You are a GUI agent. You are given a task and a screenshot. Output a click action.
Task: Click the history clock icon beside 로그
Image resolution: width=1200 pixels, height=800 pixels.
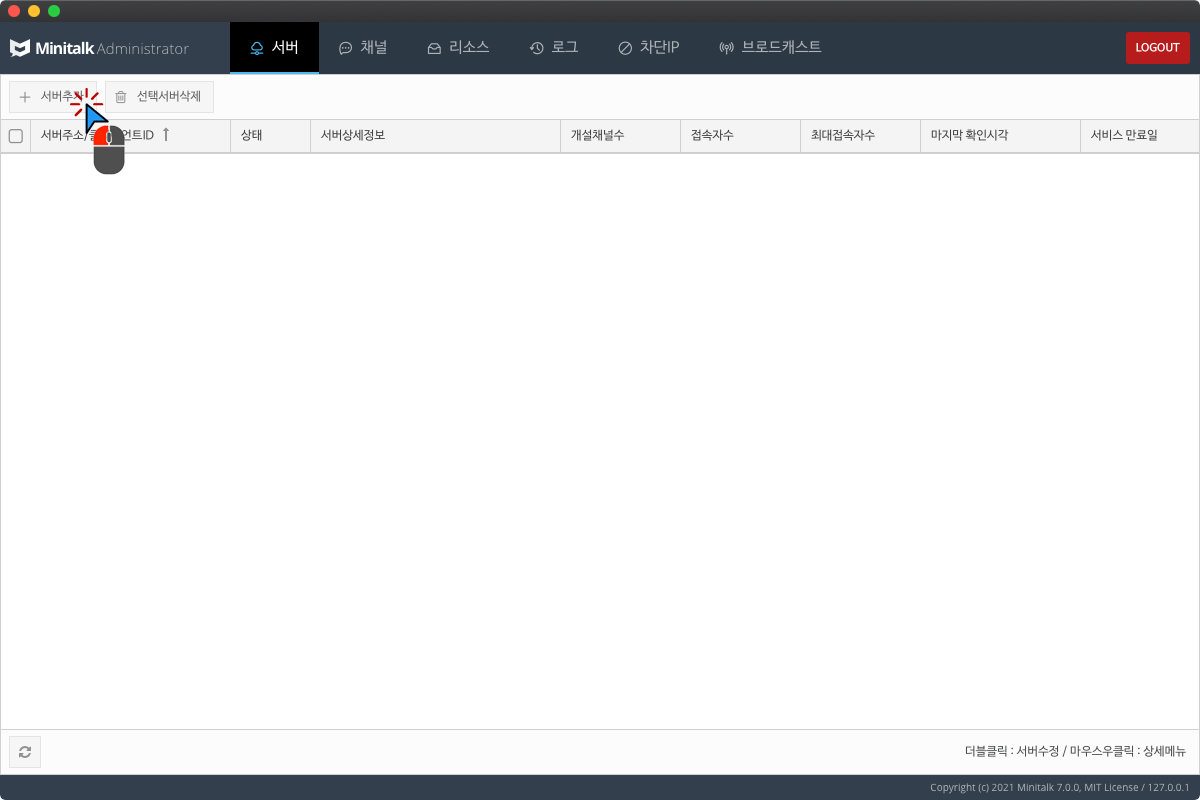(537, 48)
